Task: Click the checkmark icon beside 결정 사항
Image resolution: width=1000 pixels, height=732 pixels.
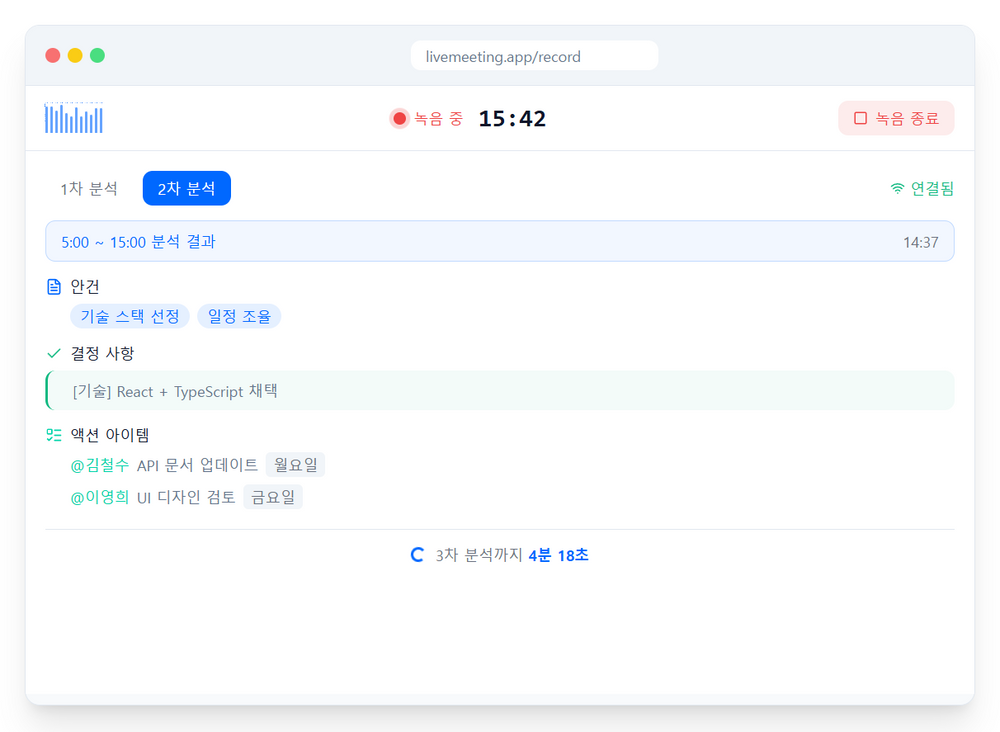Action: 54,353
